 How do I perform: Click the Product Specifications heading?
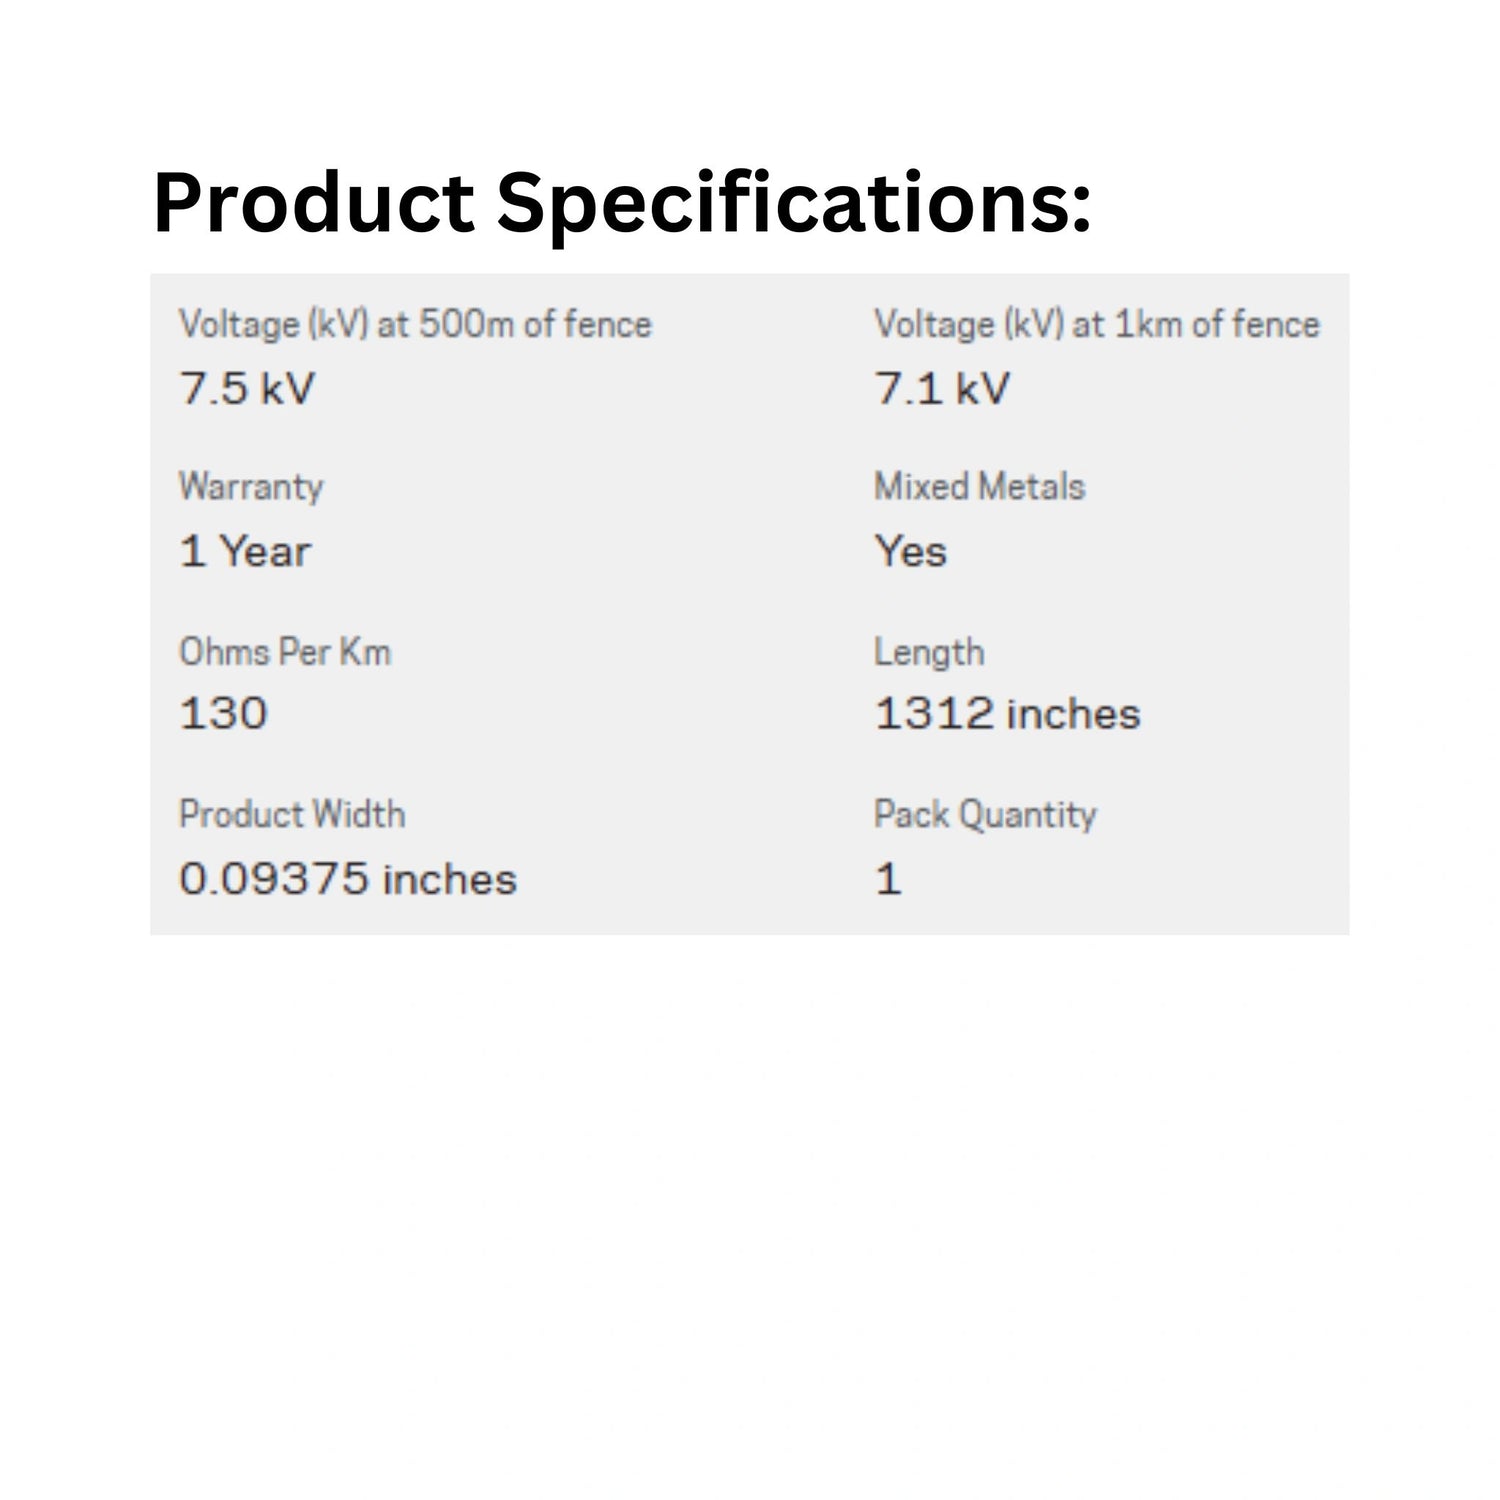(x=621, y=203)
